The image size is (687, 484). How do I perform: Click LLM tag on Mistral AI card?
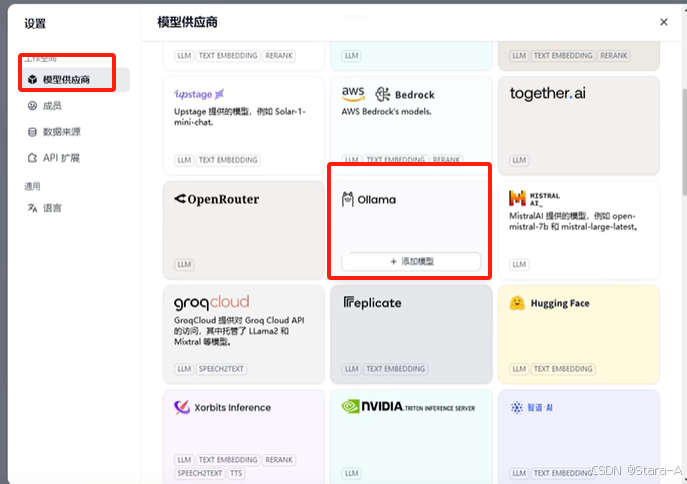(519, 264)
